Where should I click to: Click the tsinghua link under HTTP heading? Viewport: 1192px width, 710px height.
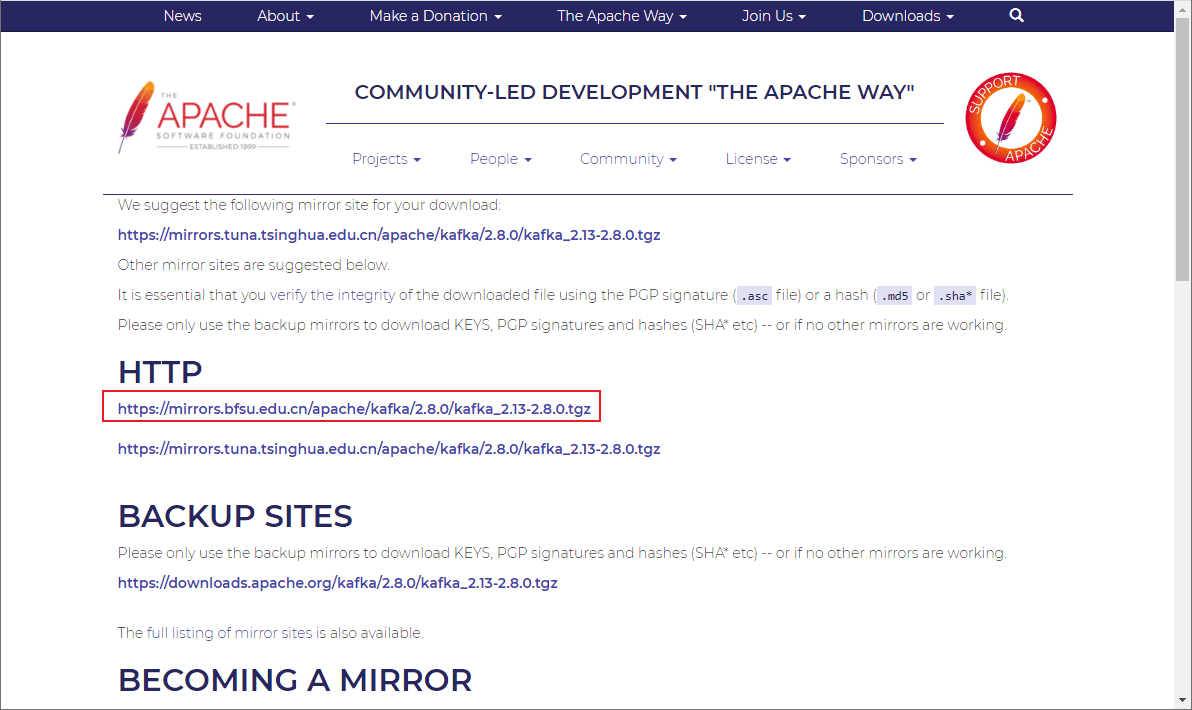click(388, 449)
